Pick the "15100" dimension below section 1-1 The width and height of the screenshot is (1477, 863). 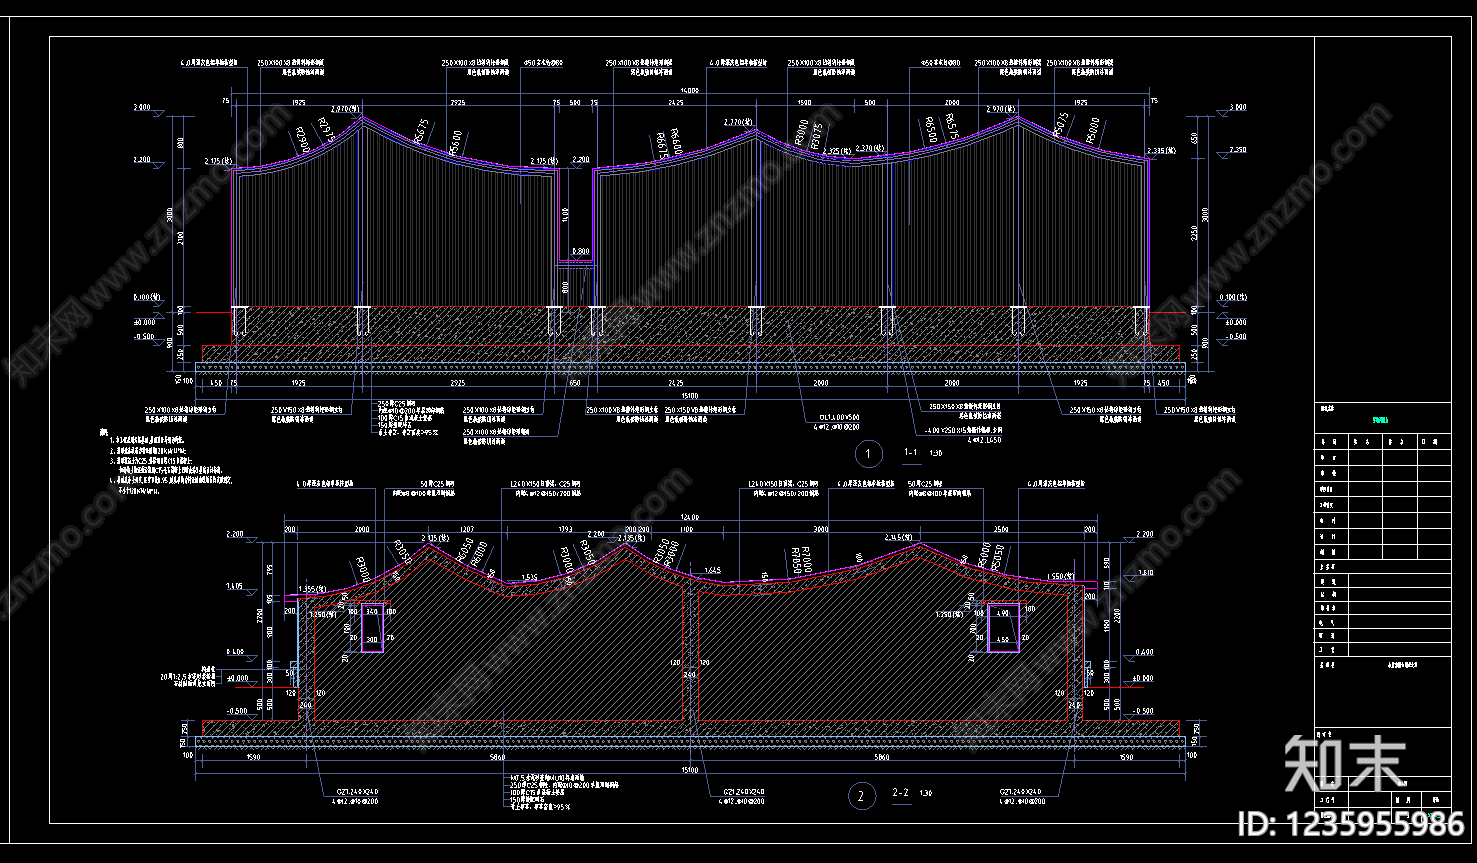coord(690,394)
